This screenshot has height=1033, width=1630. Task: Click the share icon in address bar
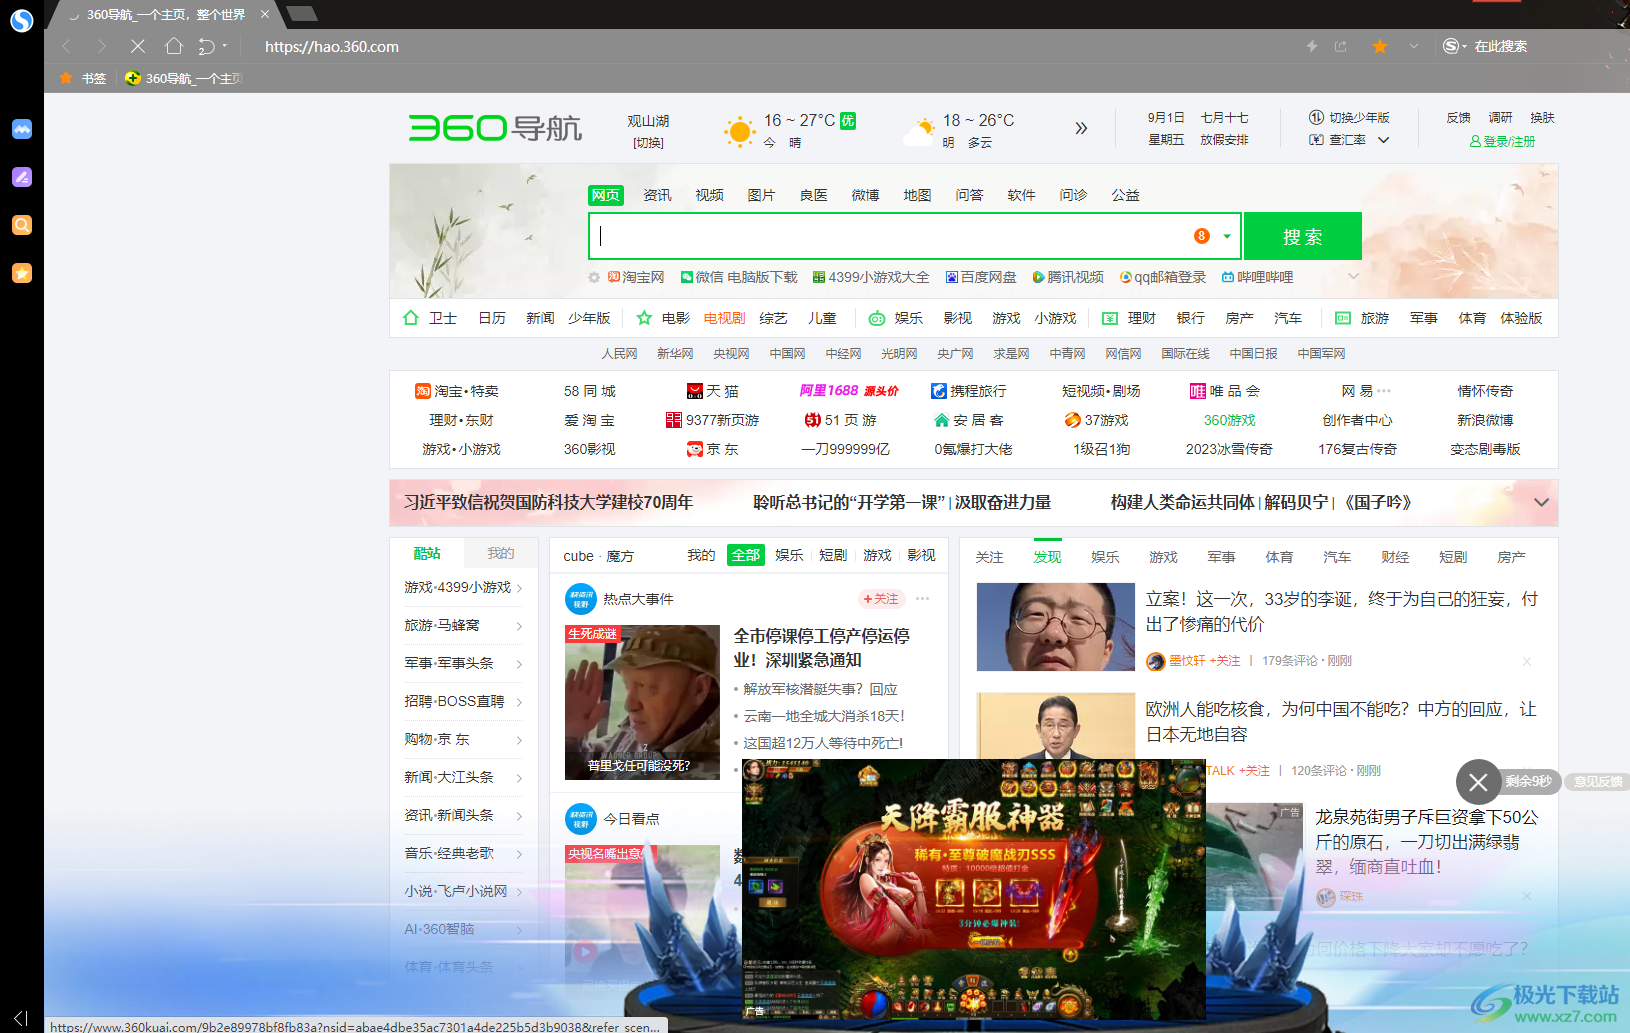tap(1341, 46)
